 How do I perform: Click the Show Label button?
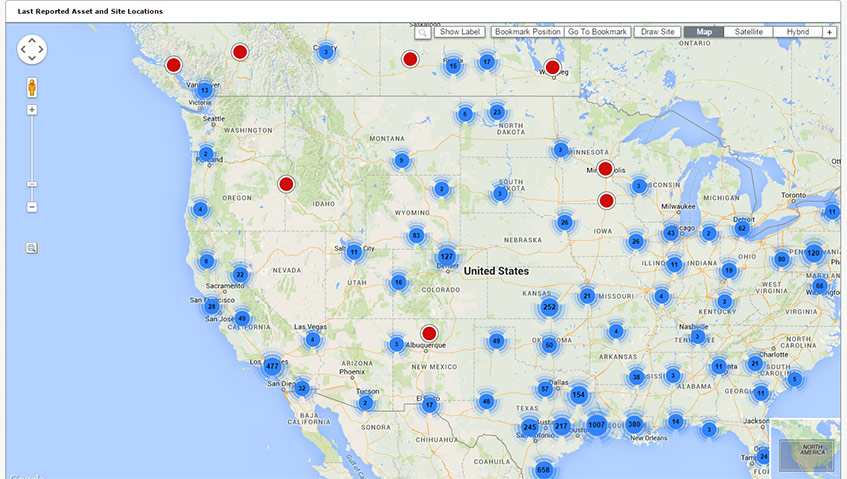pyautogui.click(x=460, y=32)
